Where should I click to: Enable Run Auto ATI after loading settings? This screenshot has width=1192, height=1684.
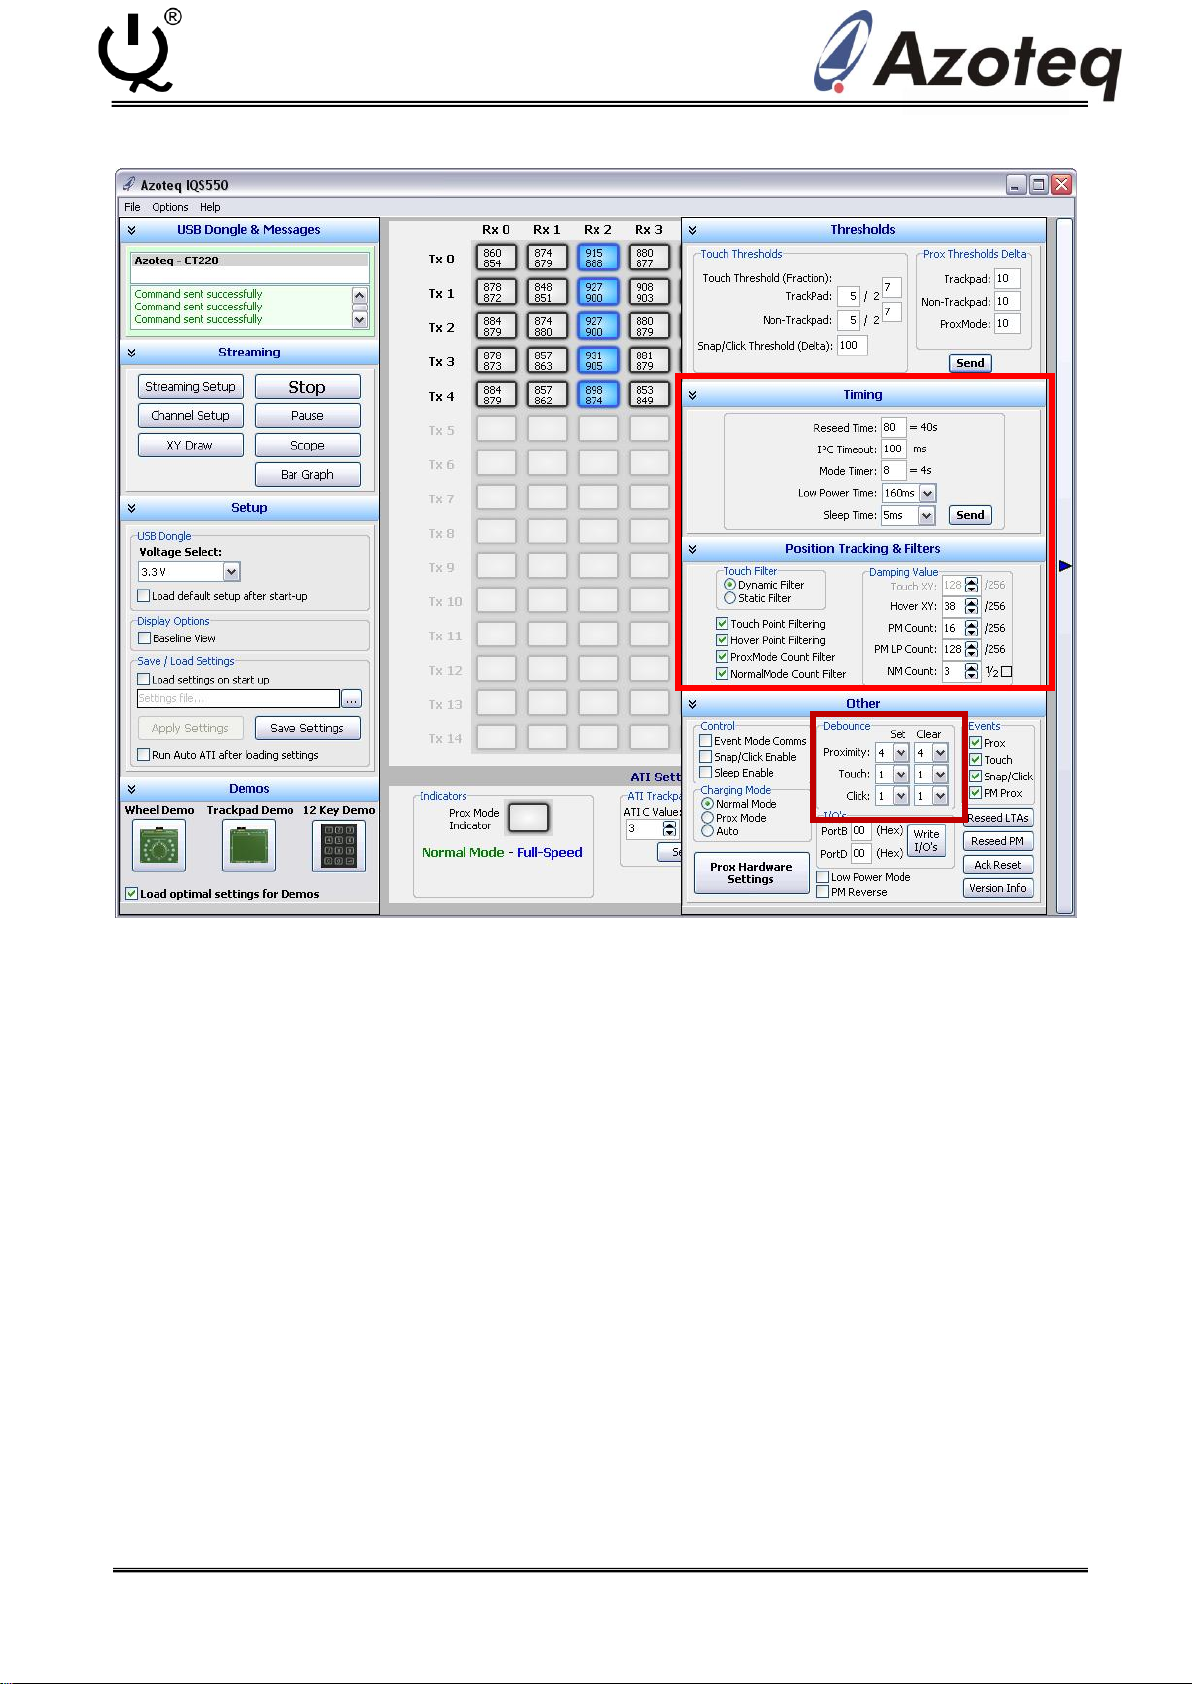144,755
